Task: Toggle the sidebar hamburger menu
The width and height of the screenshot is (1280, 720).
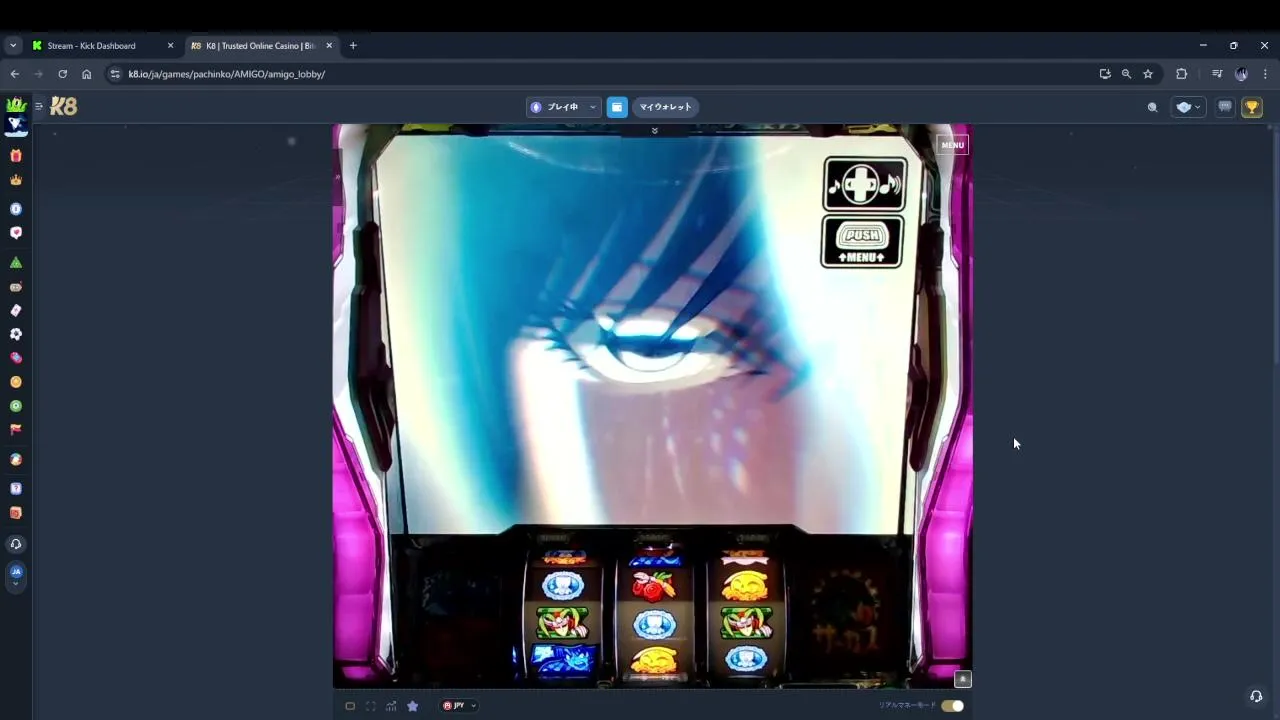Action: point(39,106)
